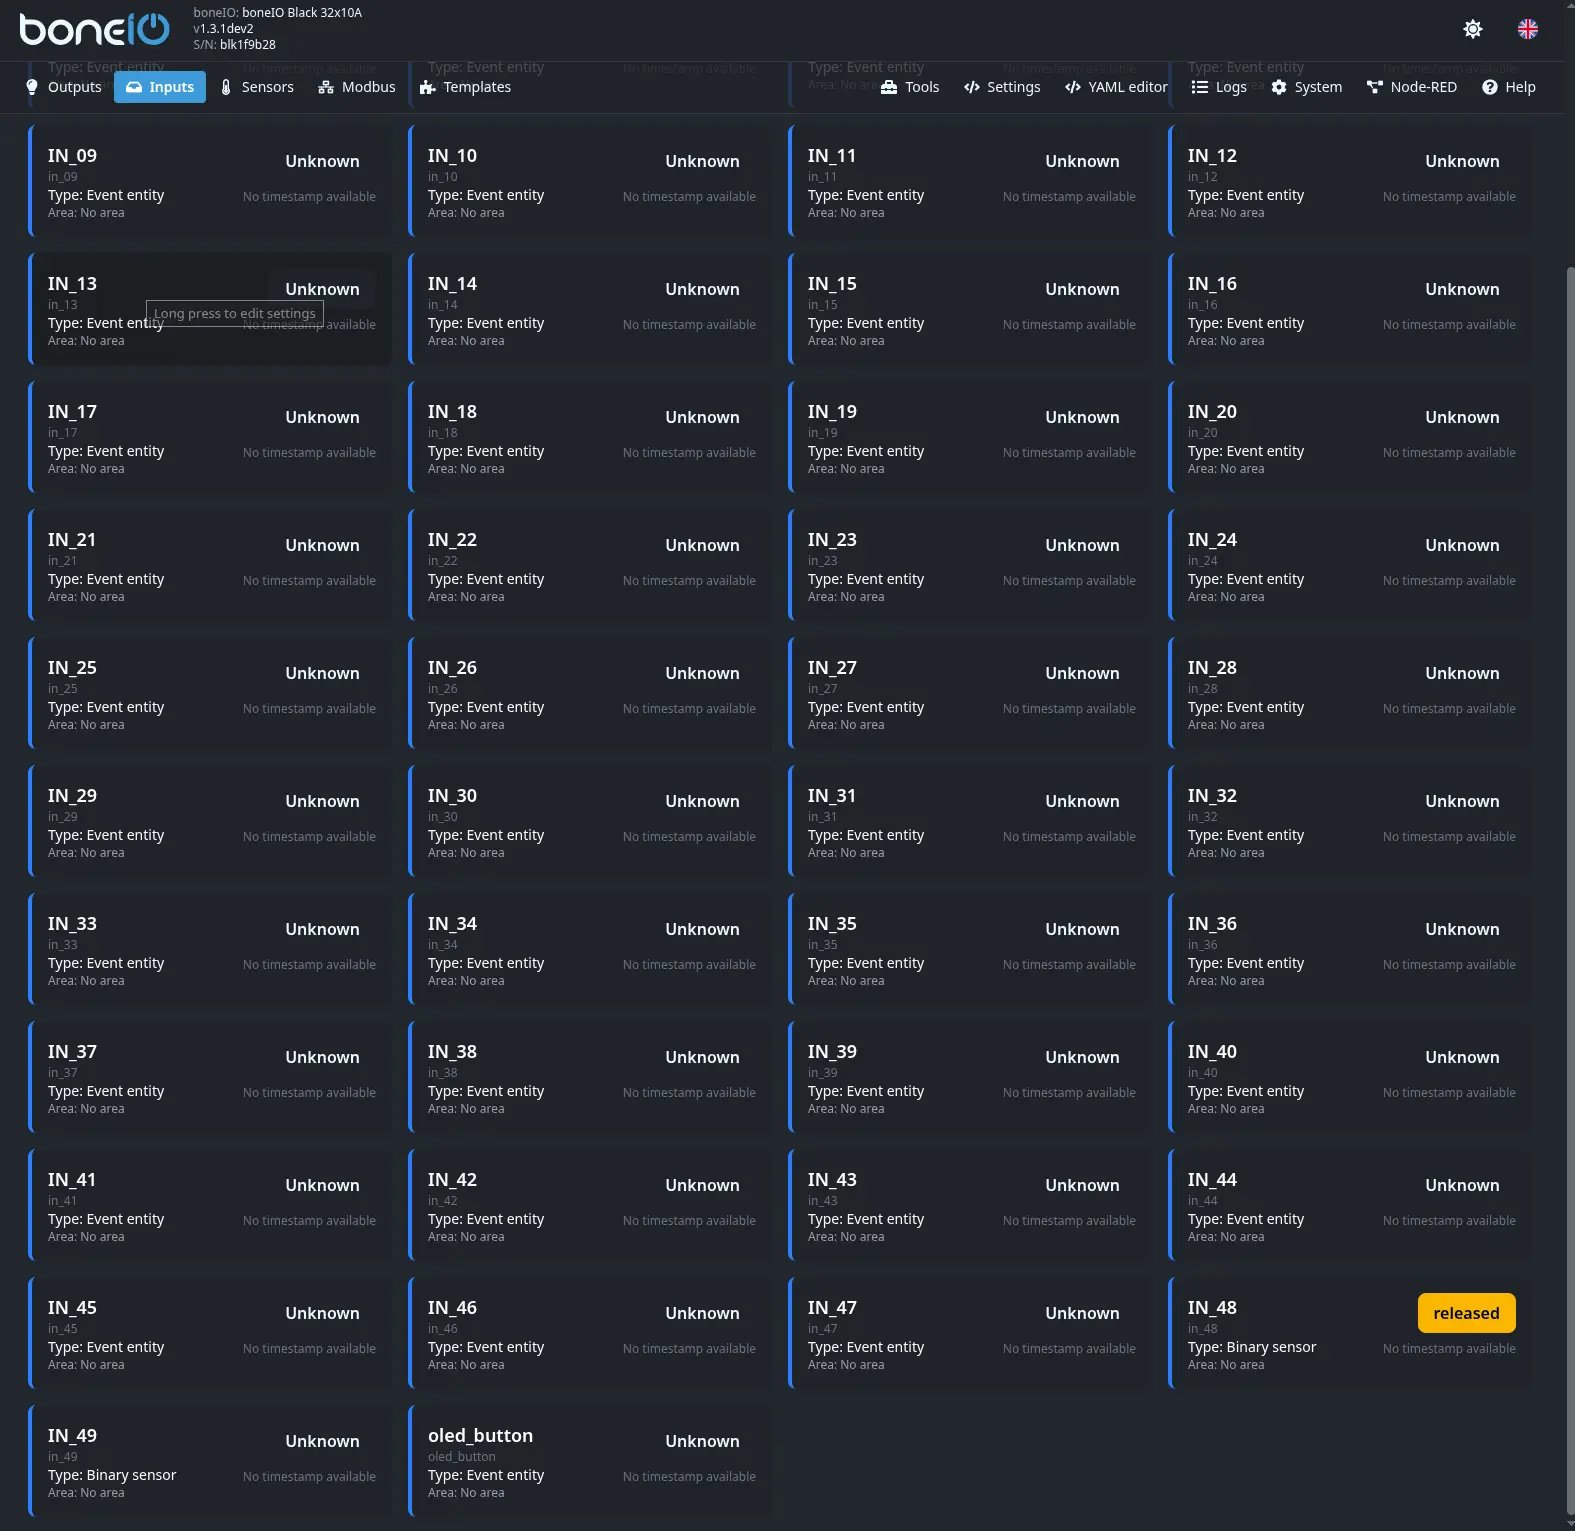Image resolution: width=1575 pixels, height=1531 pixels.
Task: Toggle the light/dark theme sun icon
Action: coord(1472,29)
